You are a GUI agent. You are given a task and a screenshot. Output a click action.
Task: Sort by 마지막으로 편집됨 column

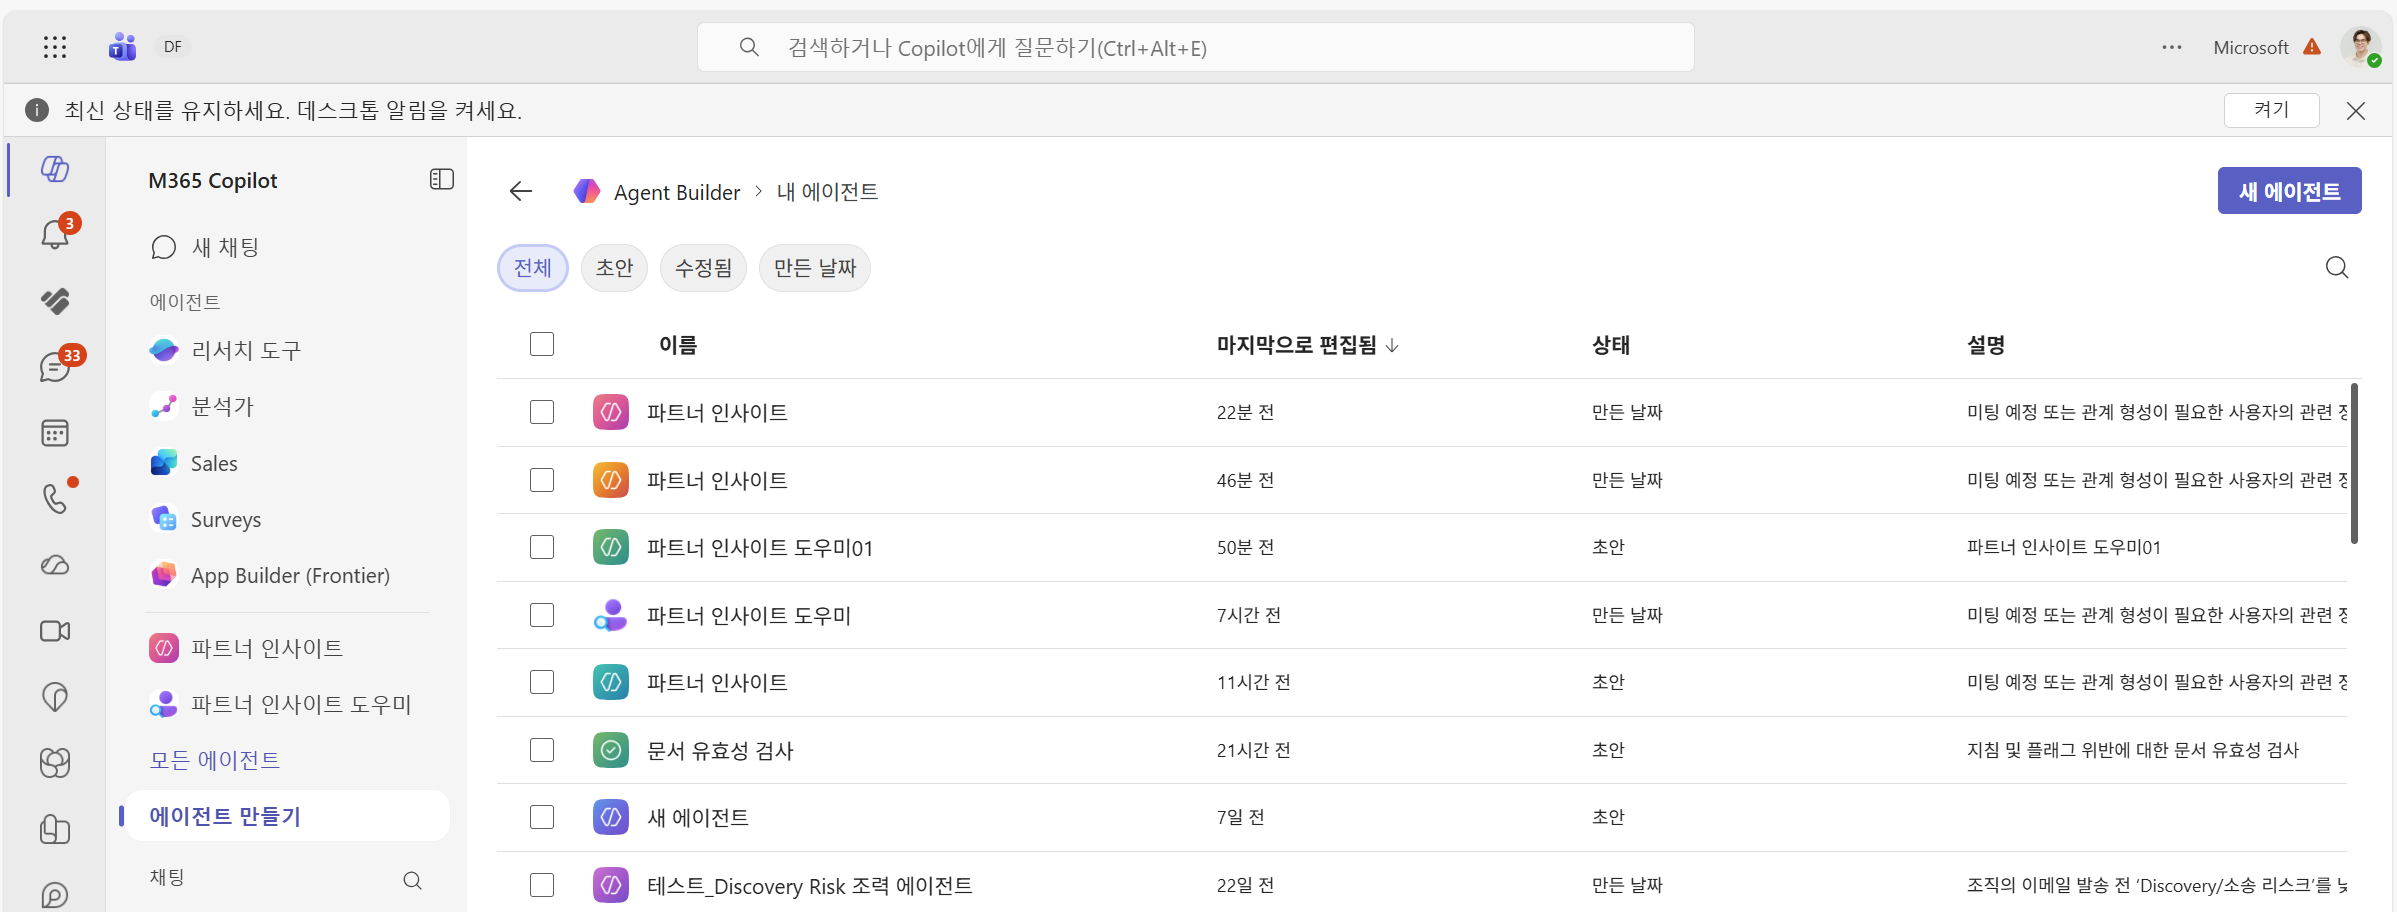1307,345
